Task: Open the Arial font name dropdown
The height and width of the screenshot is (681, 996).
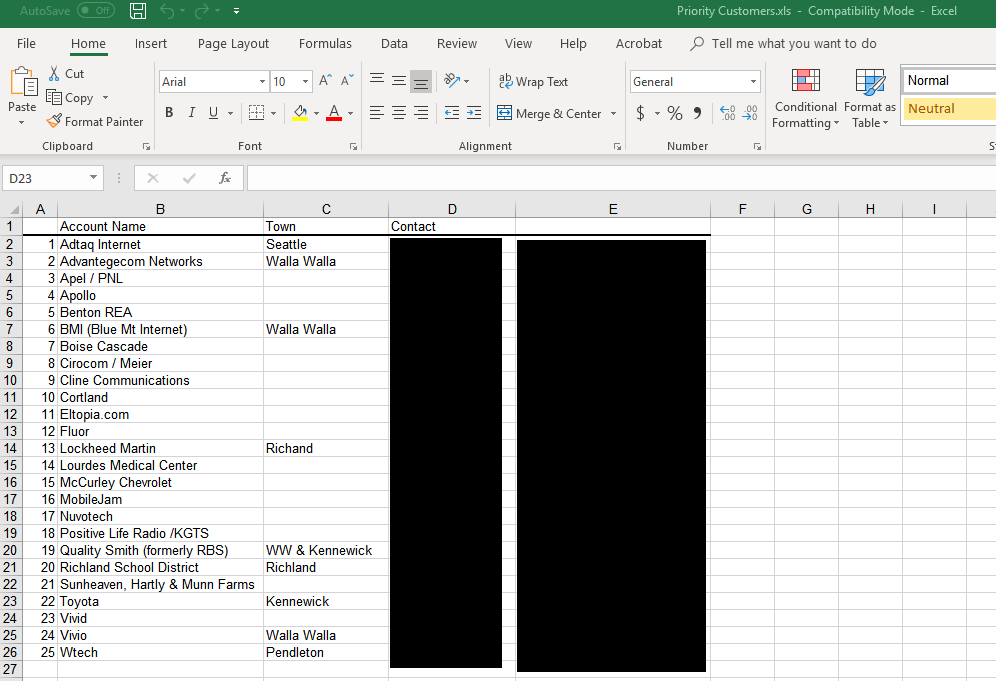Action: (x=262, y=82)
